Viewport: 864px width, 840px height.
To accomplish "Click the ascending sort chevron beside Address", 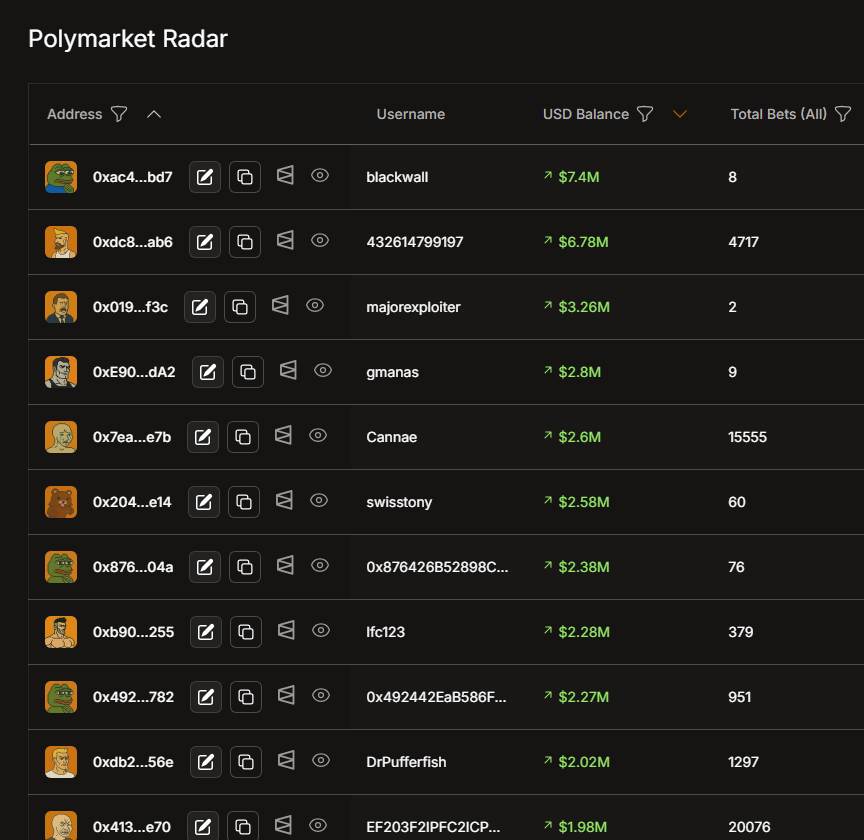I will pyautogui.click(x=154, y=114).
